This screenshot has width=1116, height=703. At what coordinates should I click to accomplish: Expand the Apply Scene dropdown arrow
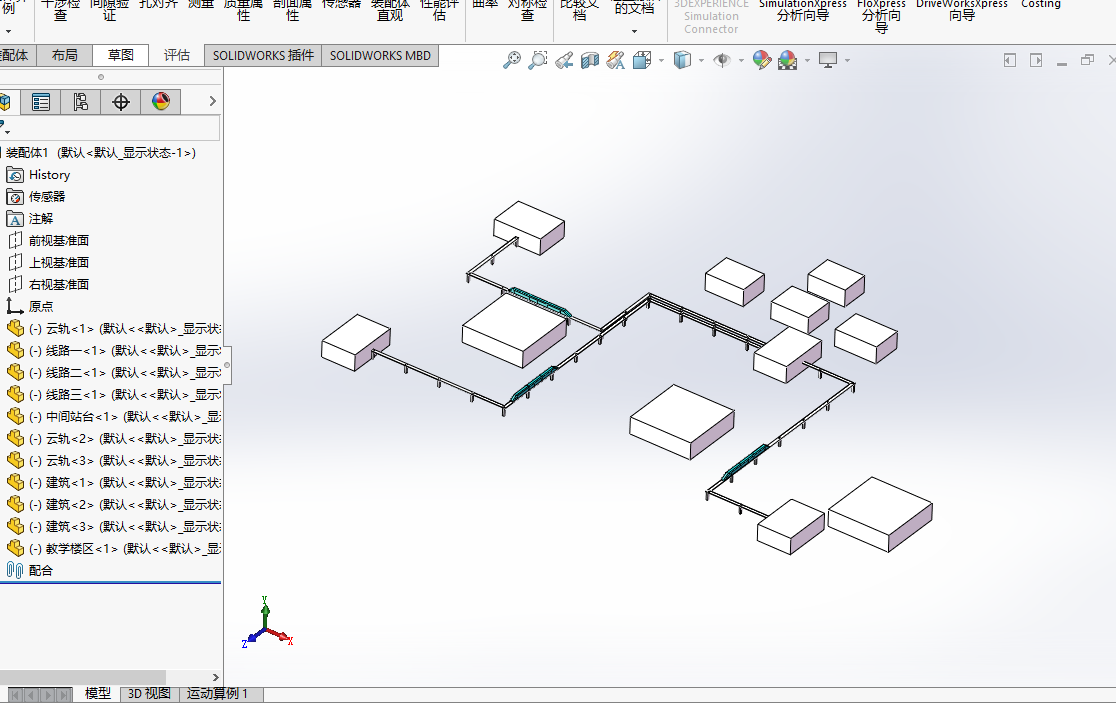[x=807, y=60]
